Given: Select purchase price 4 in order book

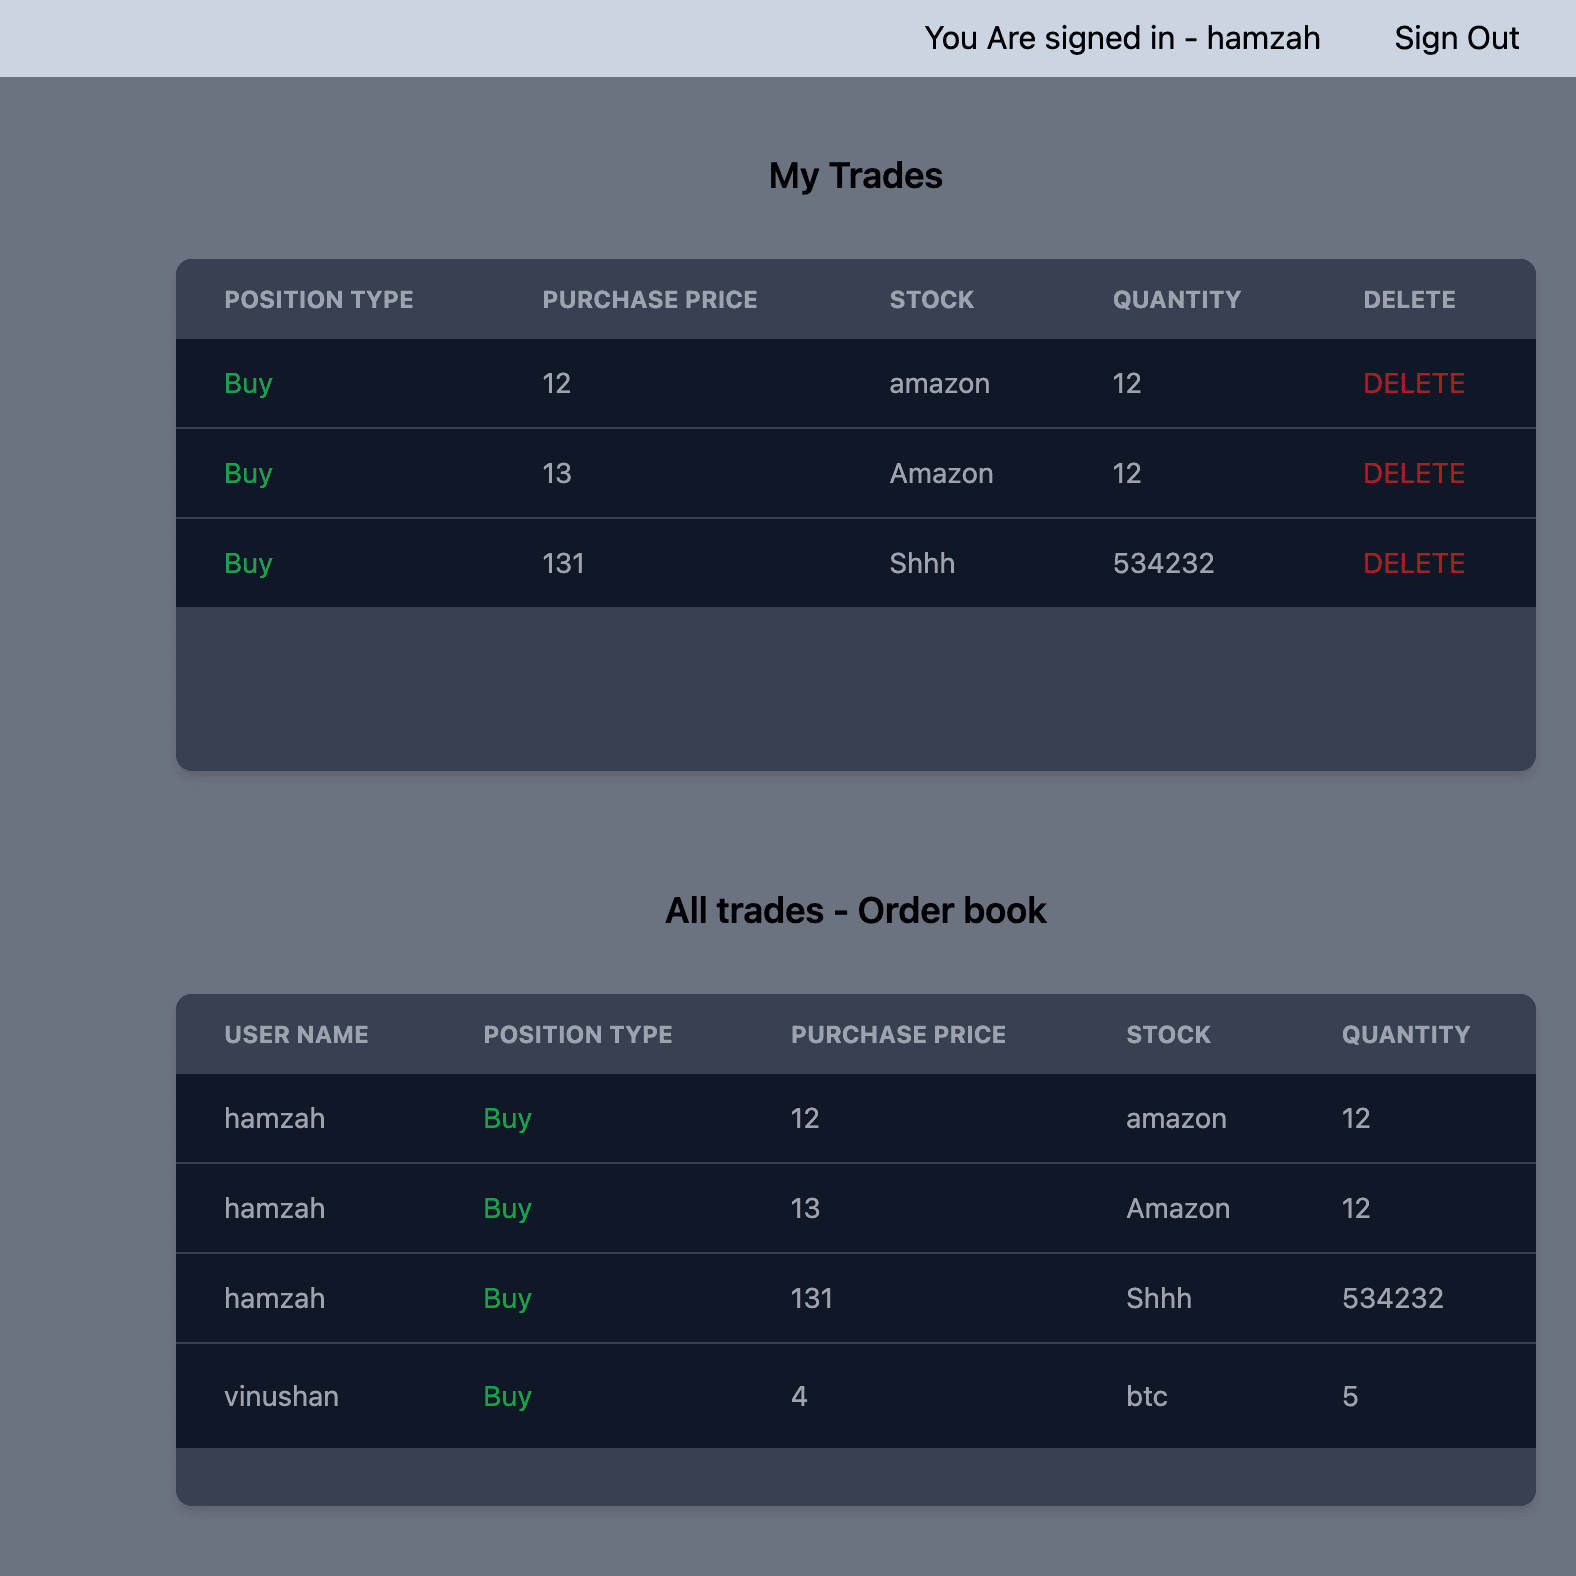Looking at the screenshot, I should (x=799, y=1396).
